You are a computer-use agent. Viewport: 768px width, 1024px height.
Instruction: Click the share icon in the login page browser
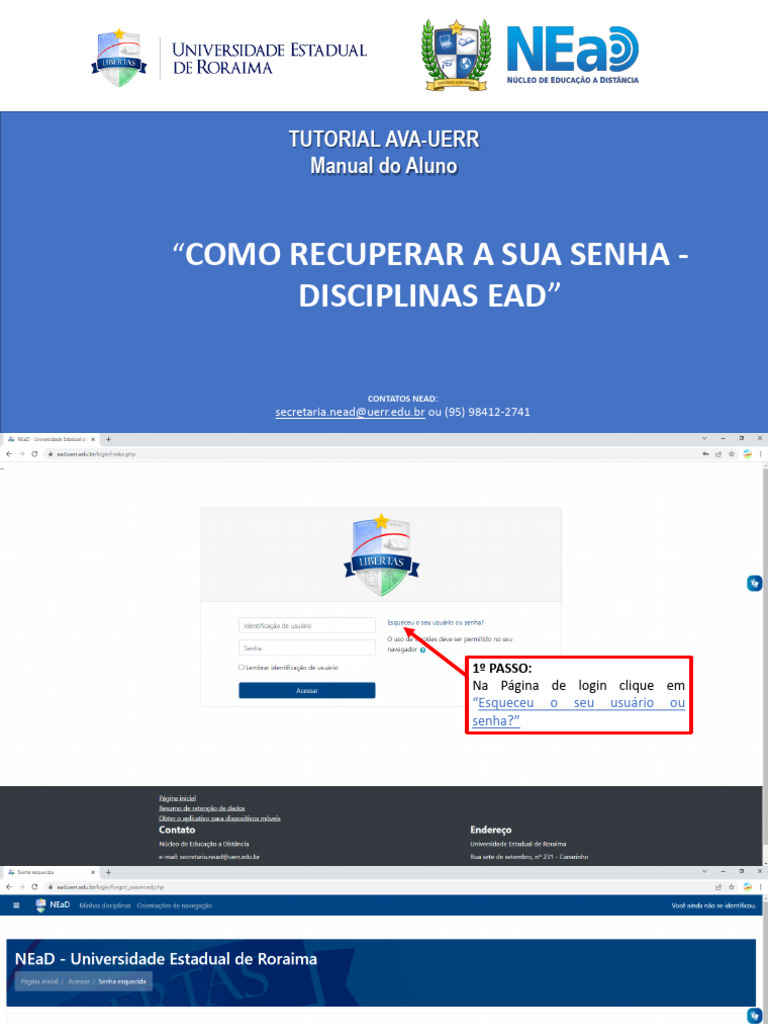(718, 454)
